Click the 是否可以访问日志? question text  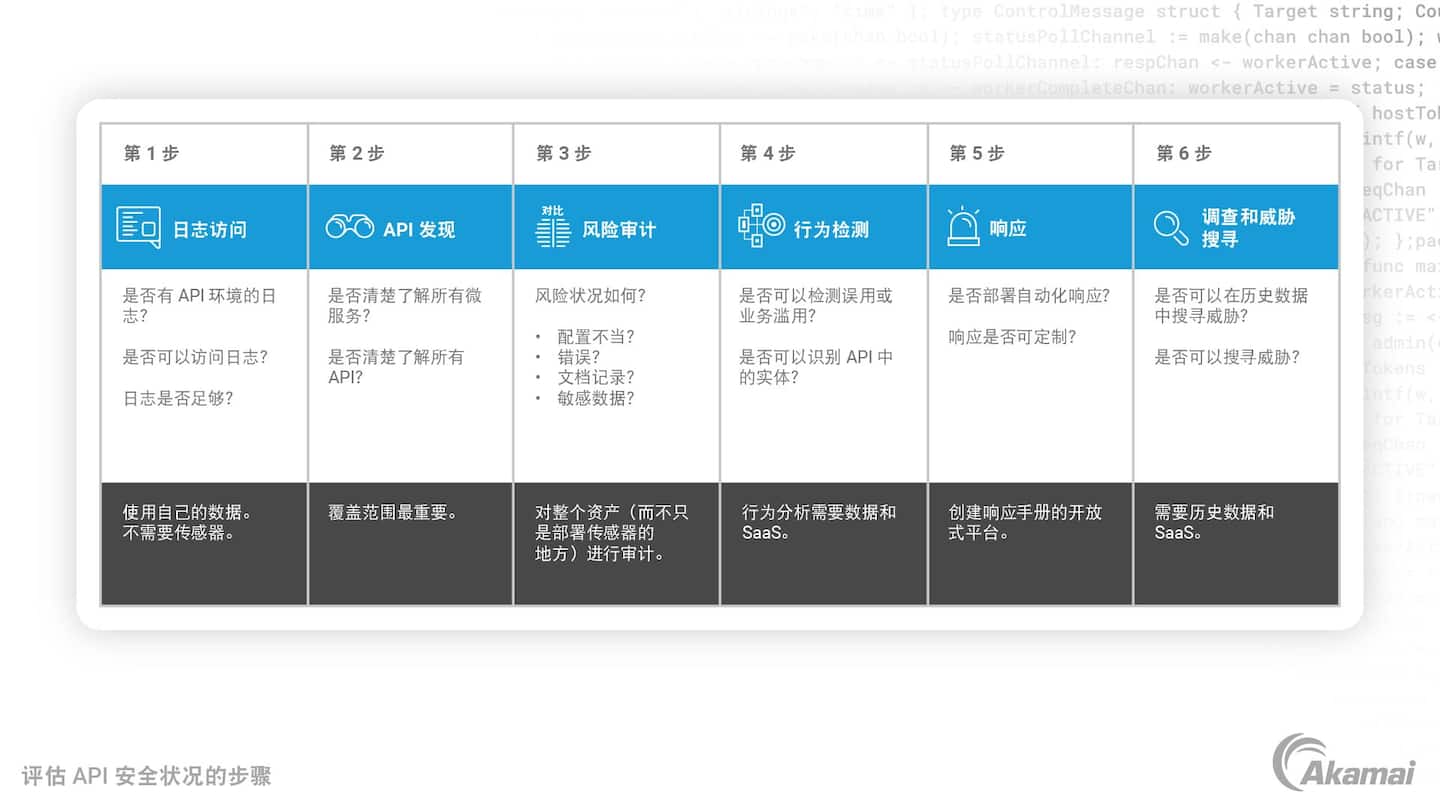(195, 357)
